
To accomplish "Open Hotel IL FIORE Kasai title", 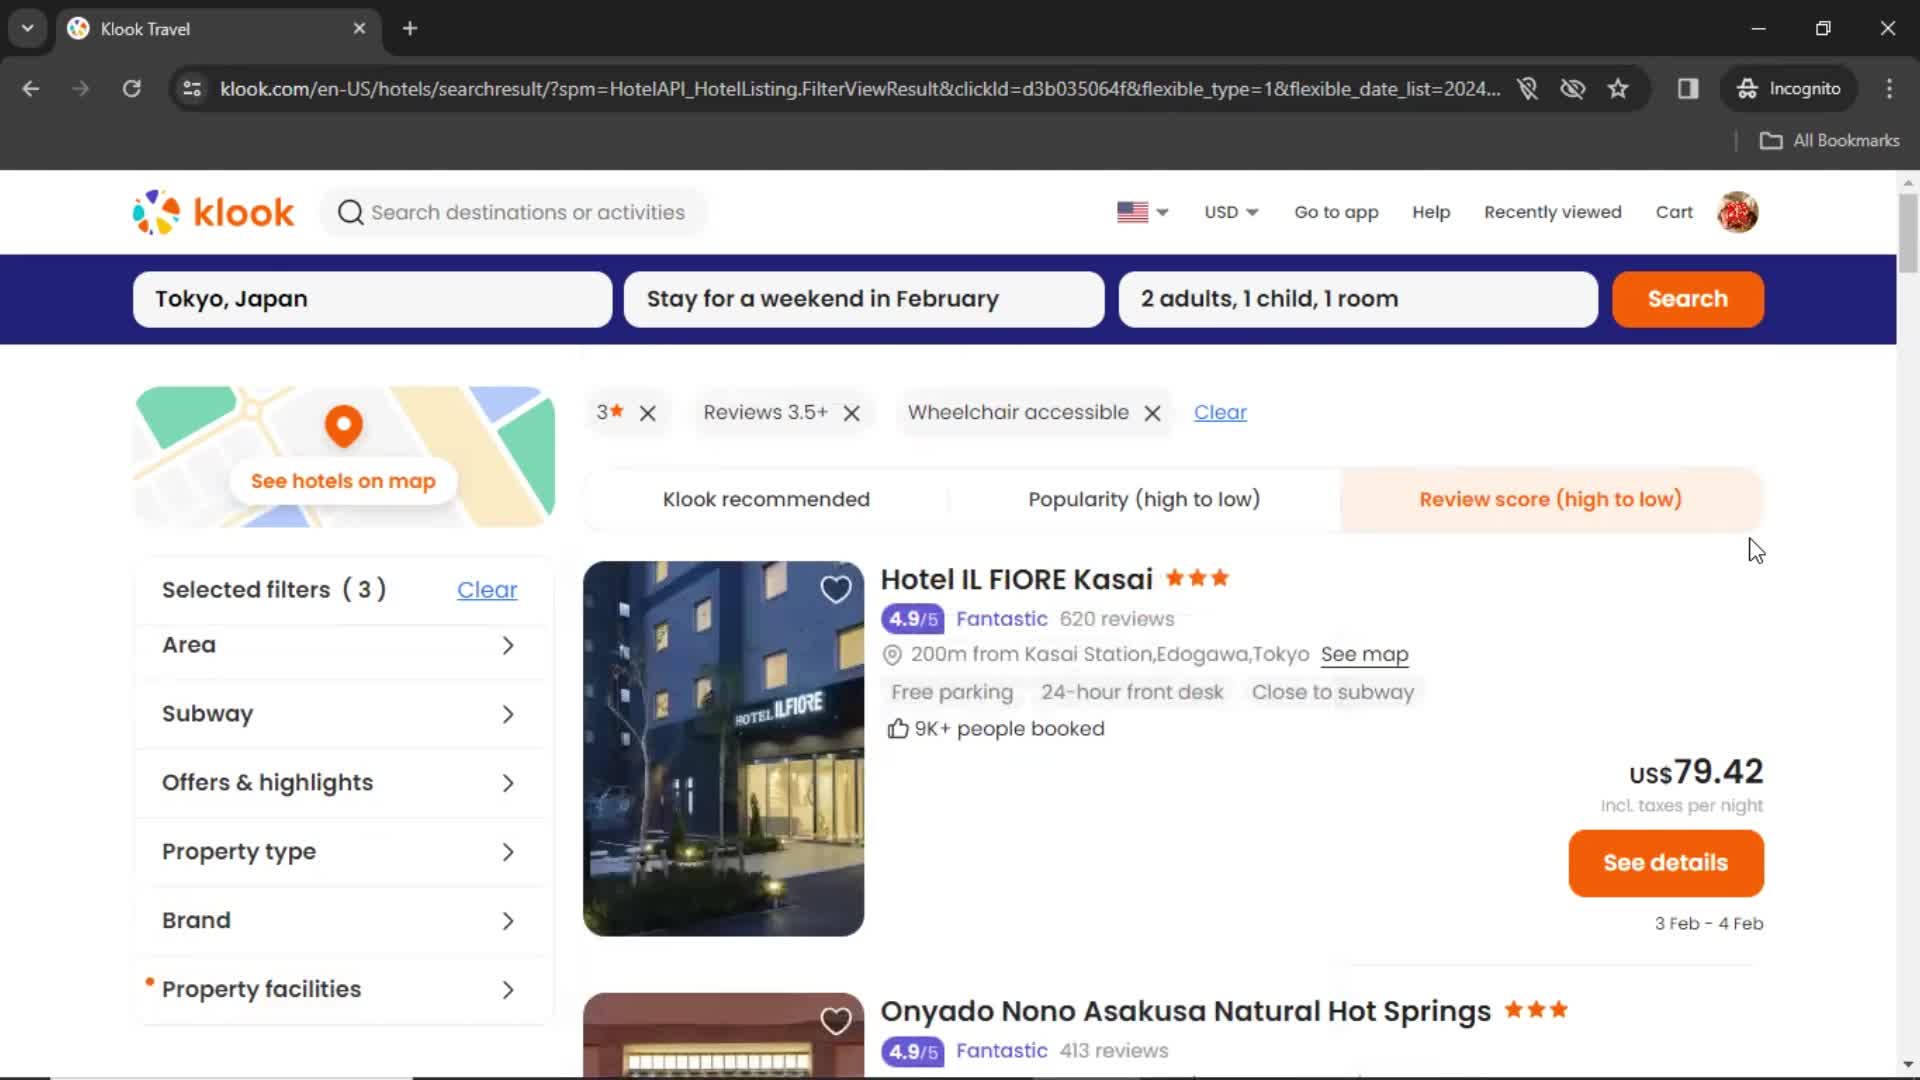I will [1016, 580].
